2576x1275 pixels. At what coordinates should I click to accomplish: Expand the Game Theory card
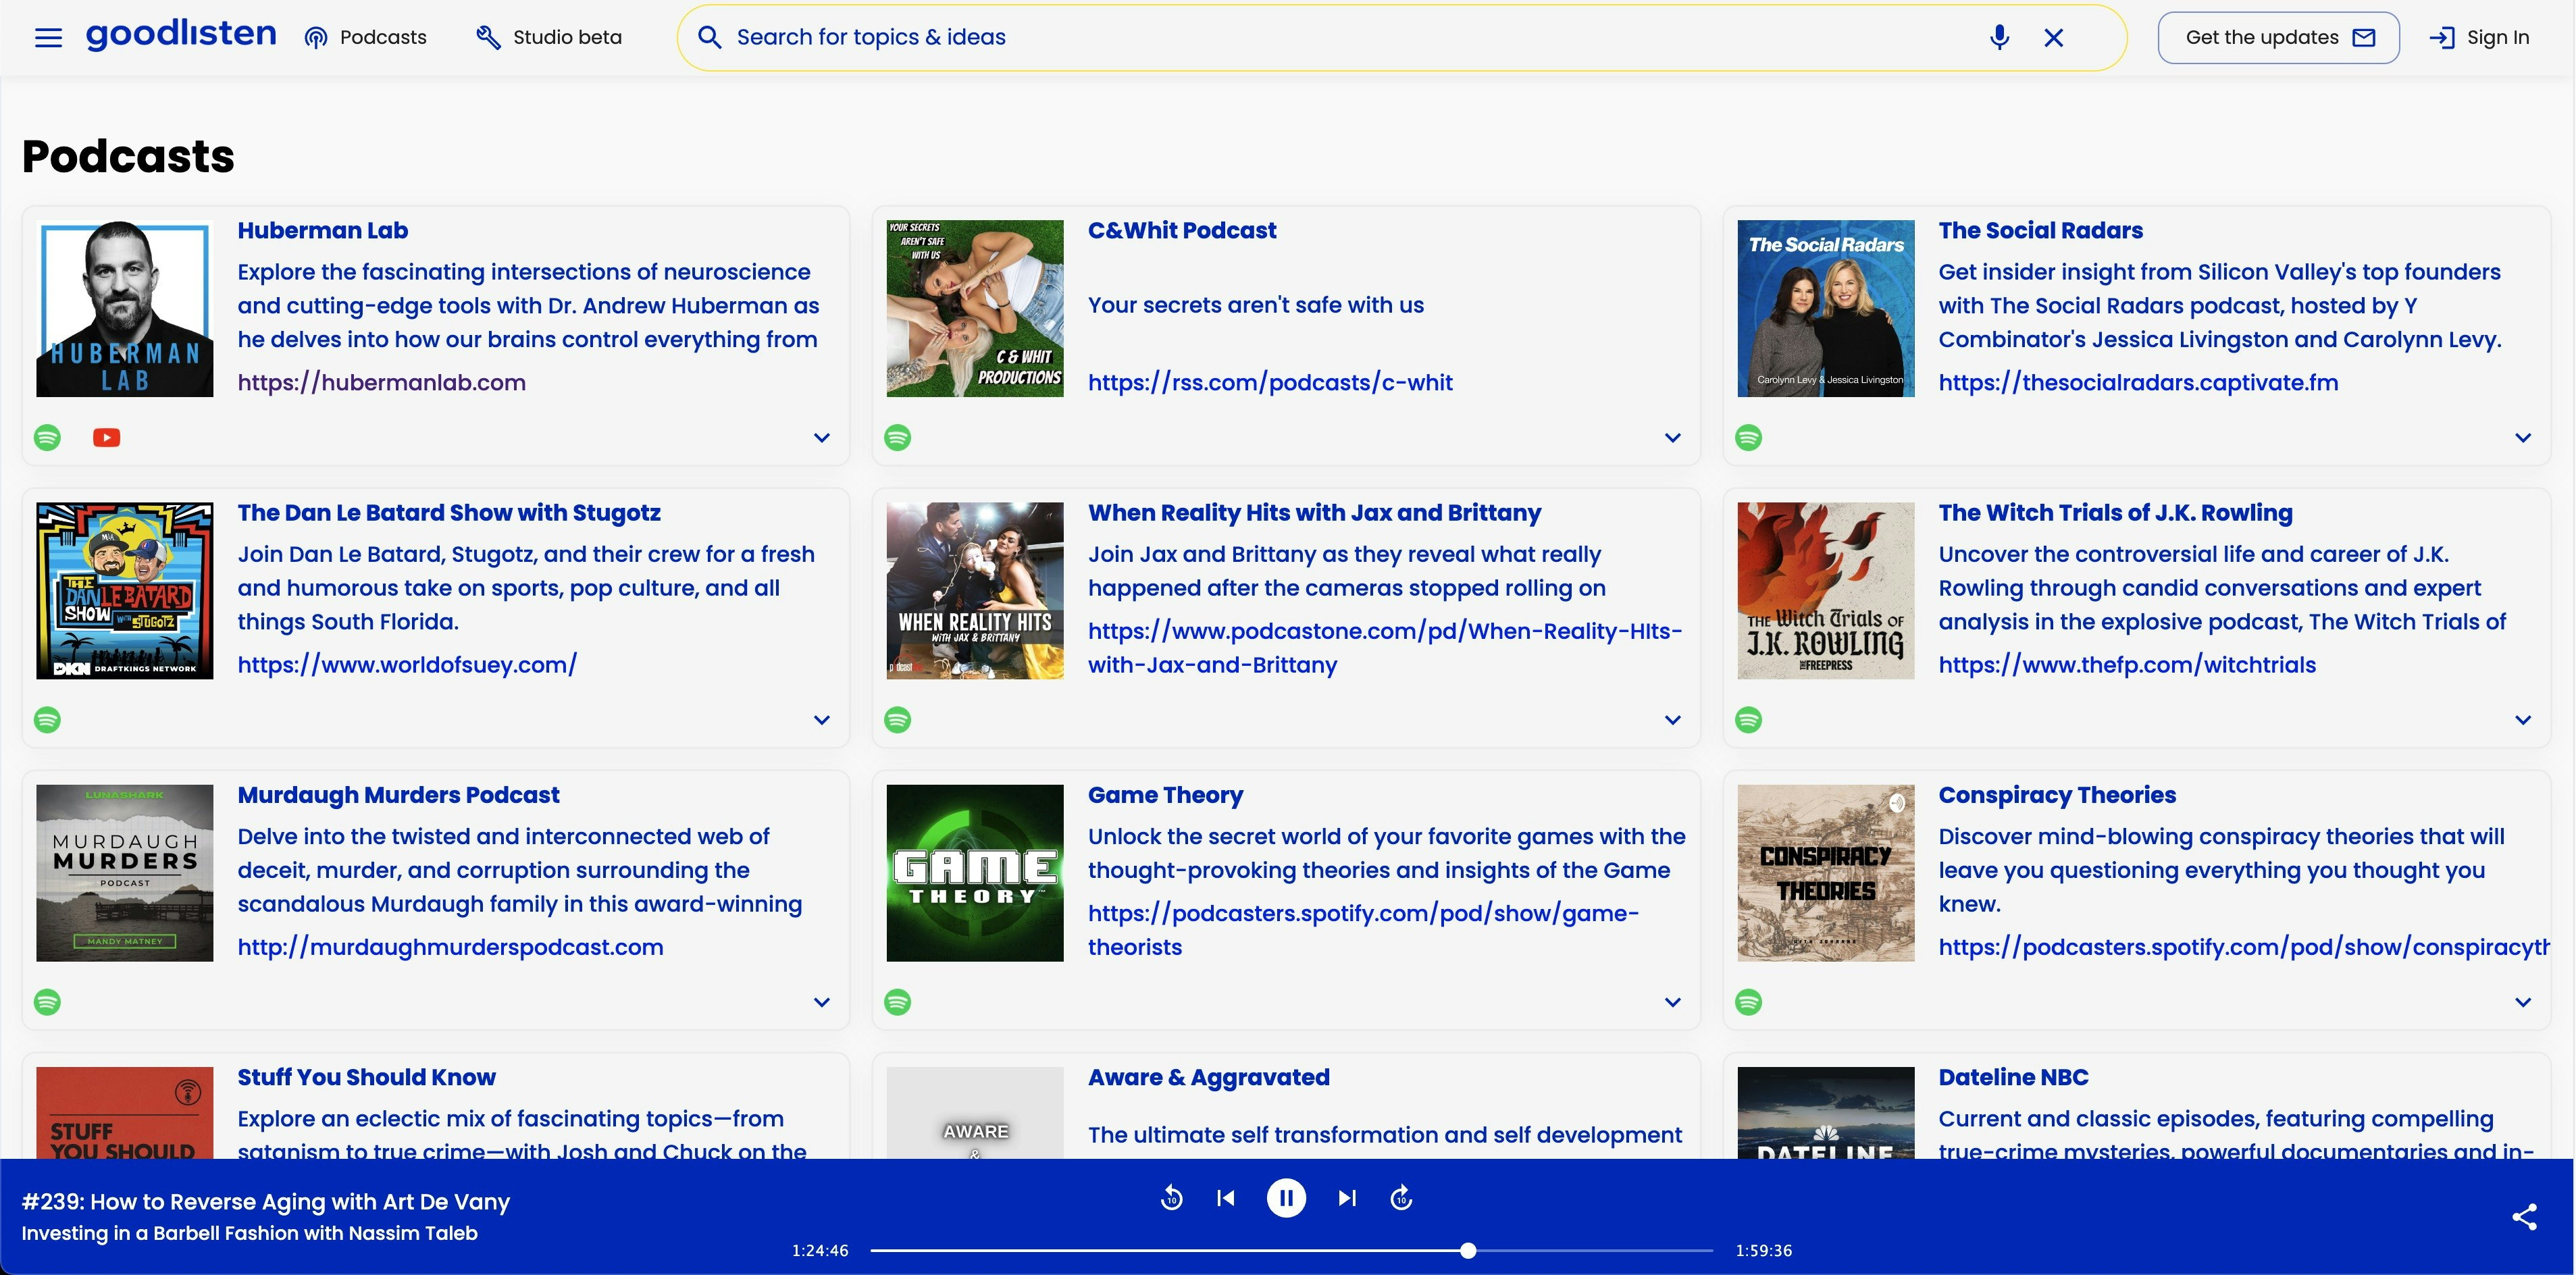[x=1672, y=1001]
